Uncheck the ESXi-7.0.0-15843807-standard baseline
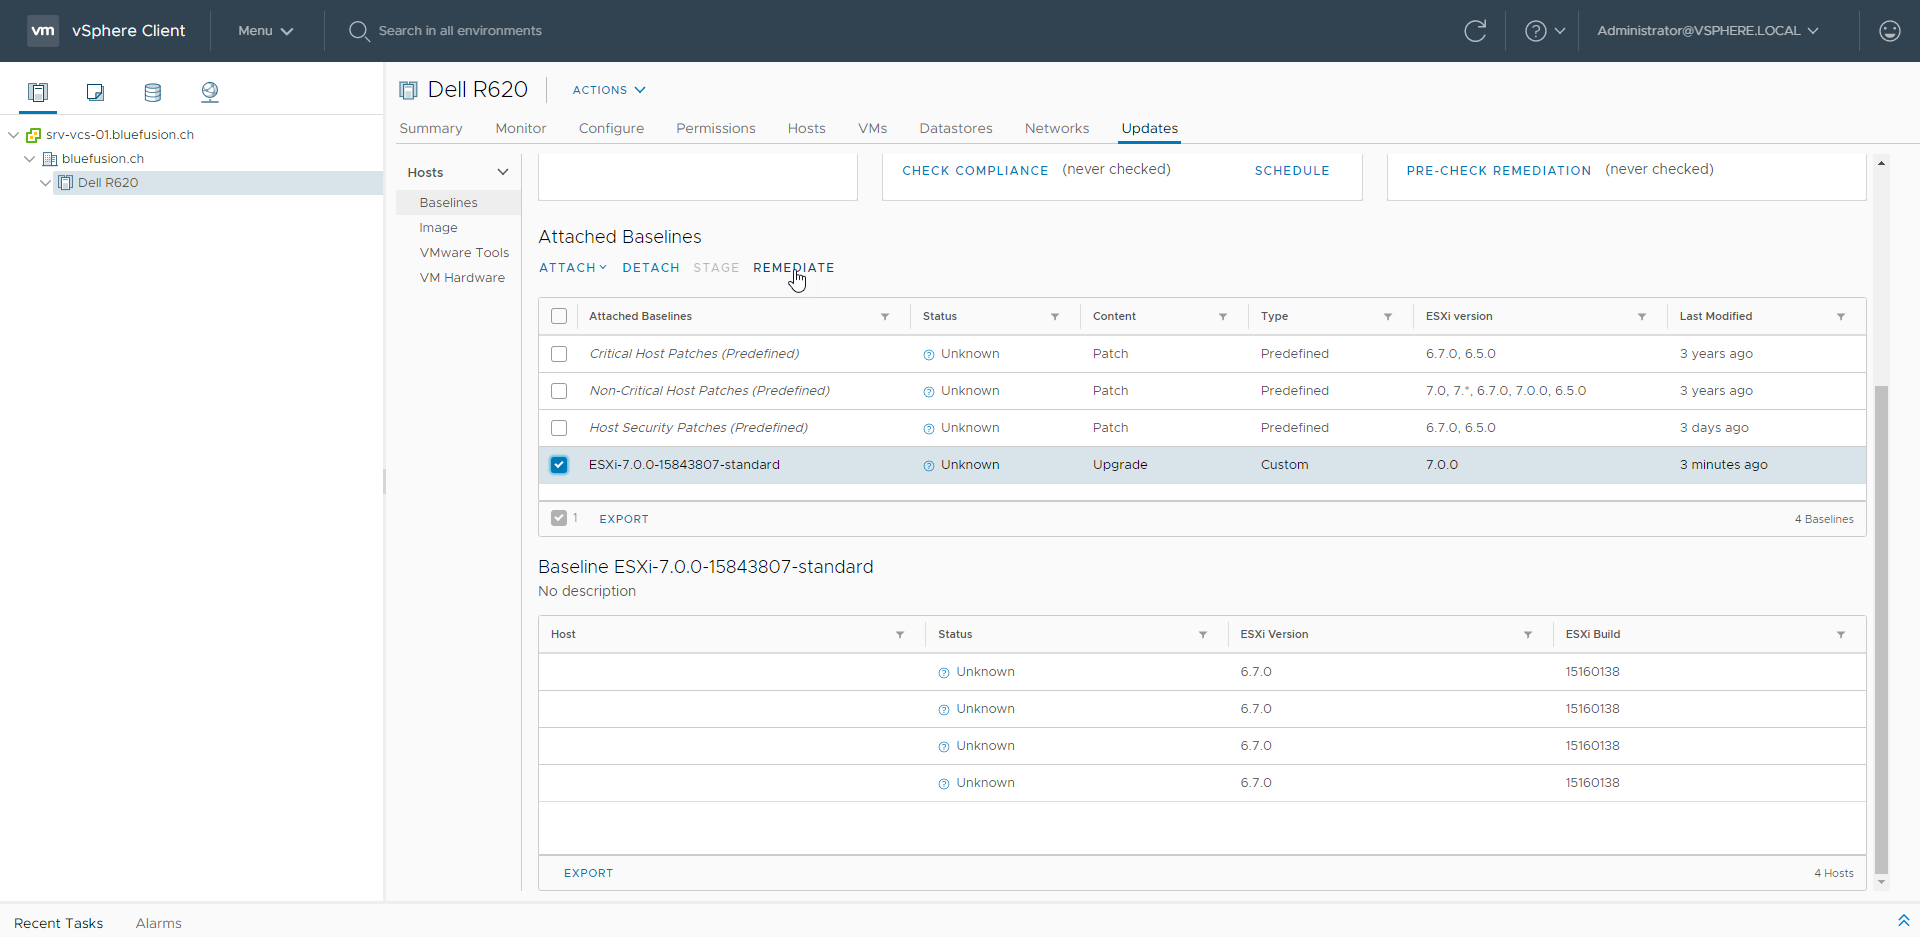 click(559, 465)
